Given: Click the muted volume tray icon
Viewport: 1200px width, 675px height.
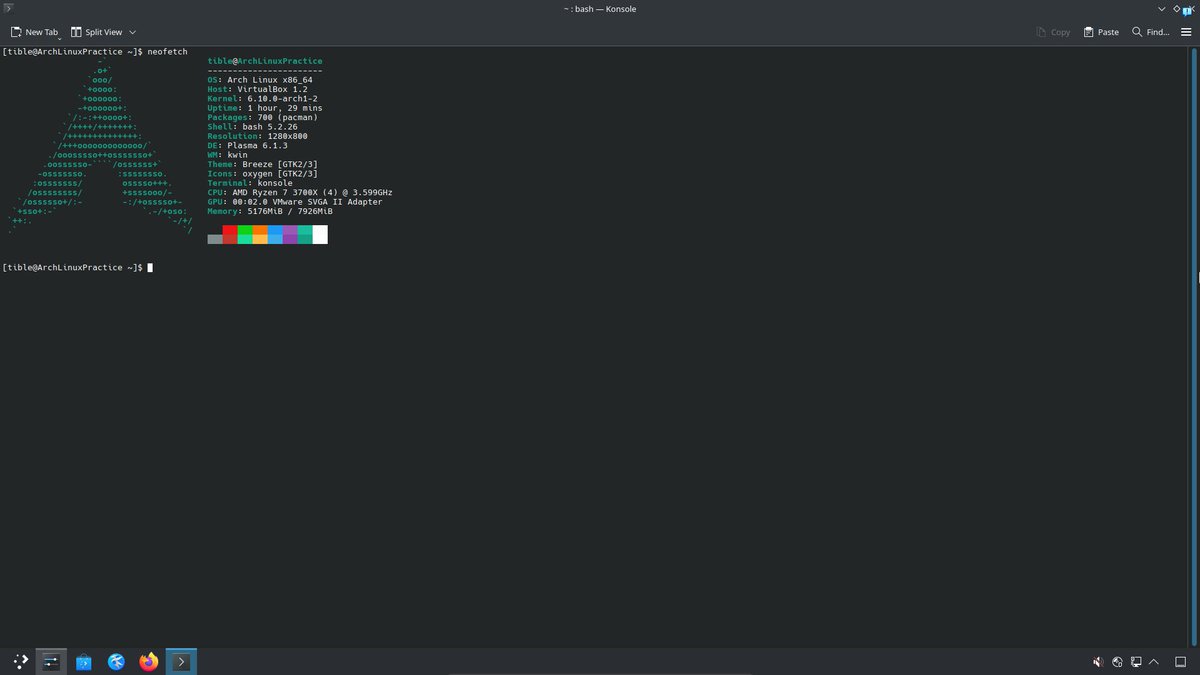Looking at the screenshot, I should 1097,662.
